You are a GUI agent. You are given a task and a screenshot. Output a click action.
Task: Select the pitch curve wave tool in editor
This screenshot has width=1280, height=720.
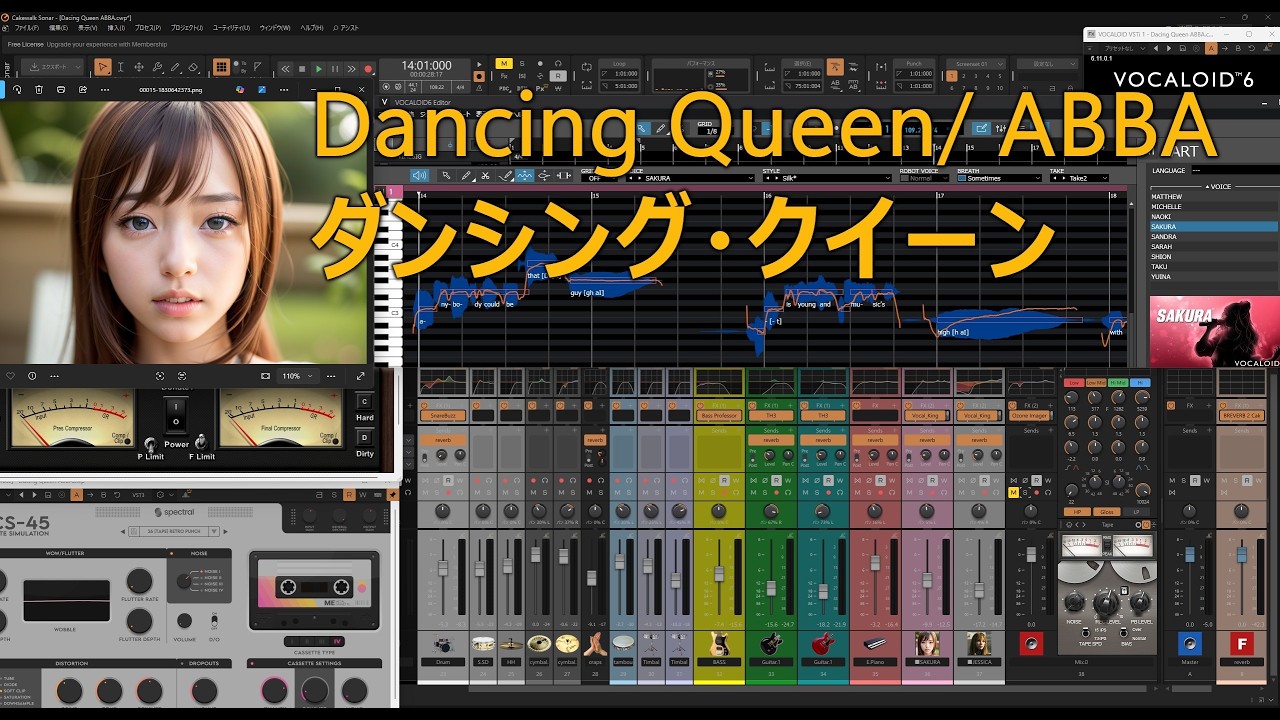pyautogui.click(x=525, y=175)
